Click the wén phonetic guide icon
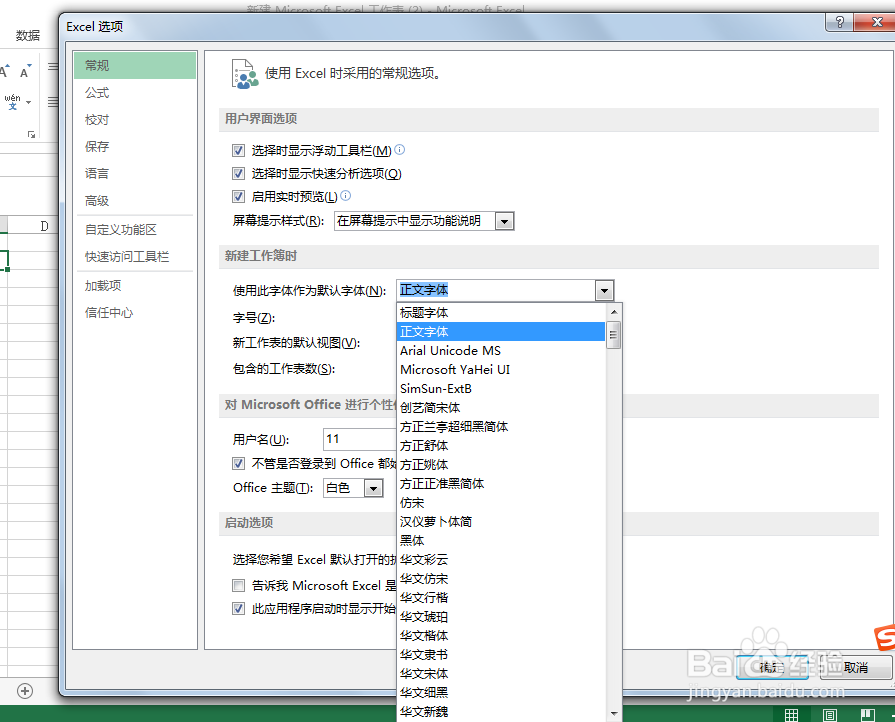This screenshot has height=722, width=895. pos(13,102)
